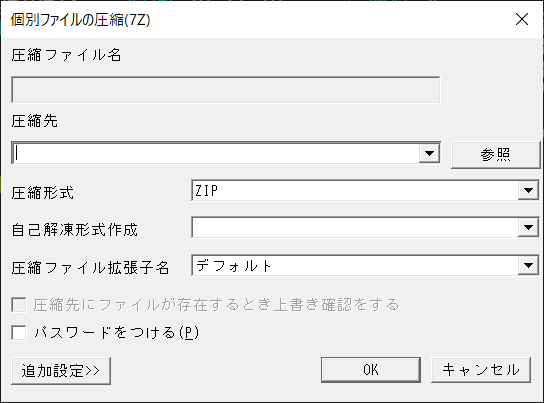544x403 pixels.
Task: Expand the 自己解凍形式作成 dropdown arrow
Action: (x=528, y=228)
